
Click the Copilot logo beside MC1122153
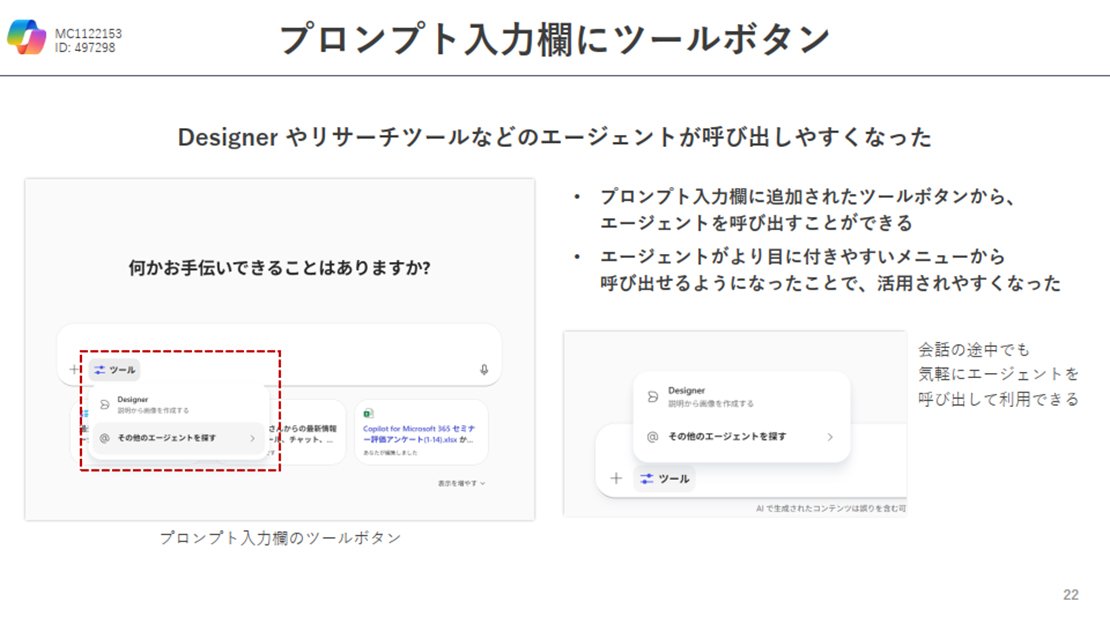(27, 37)
